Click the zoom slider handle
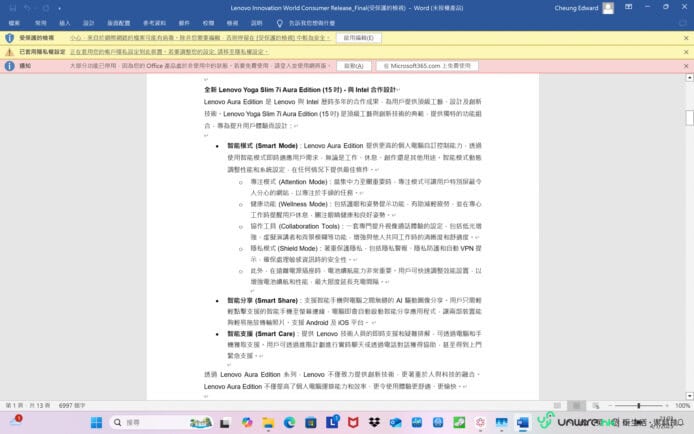 [639, 406]
